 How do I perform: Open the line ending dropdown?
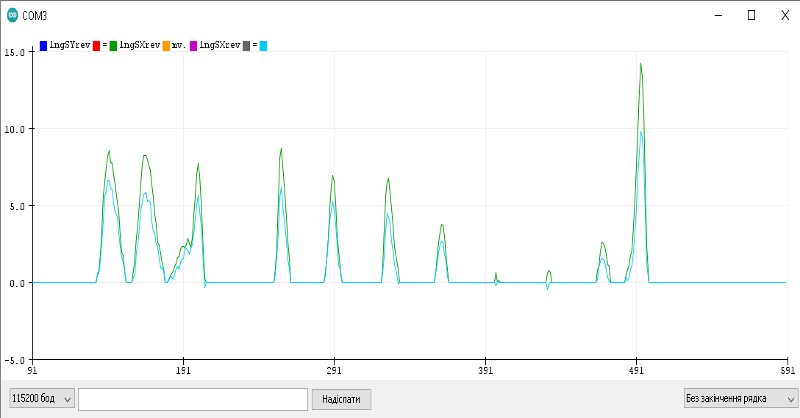click(739, 399)
